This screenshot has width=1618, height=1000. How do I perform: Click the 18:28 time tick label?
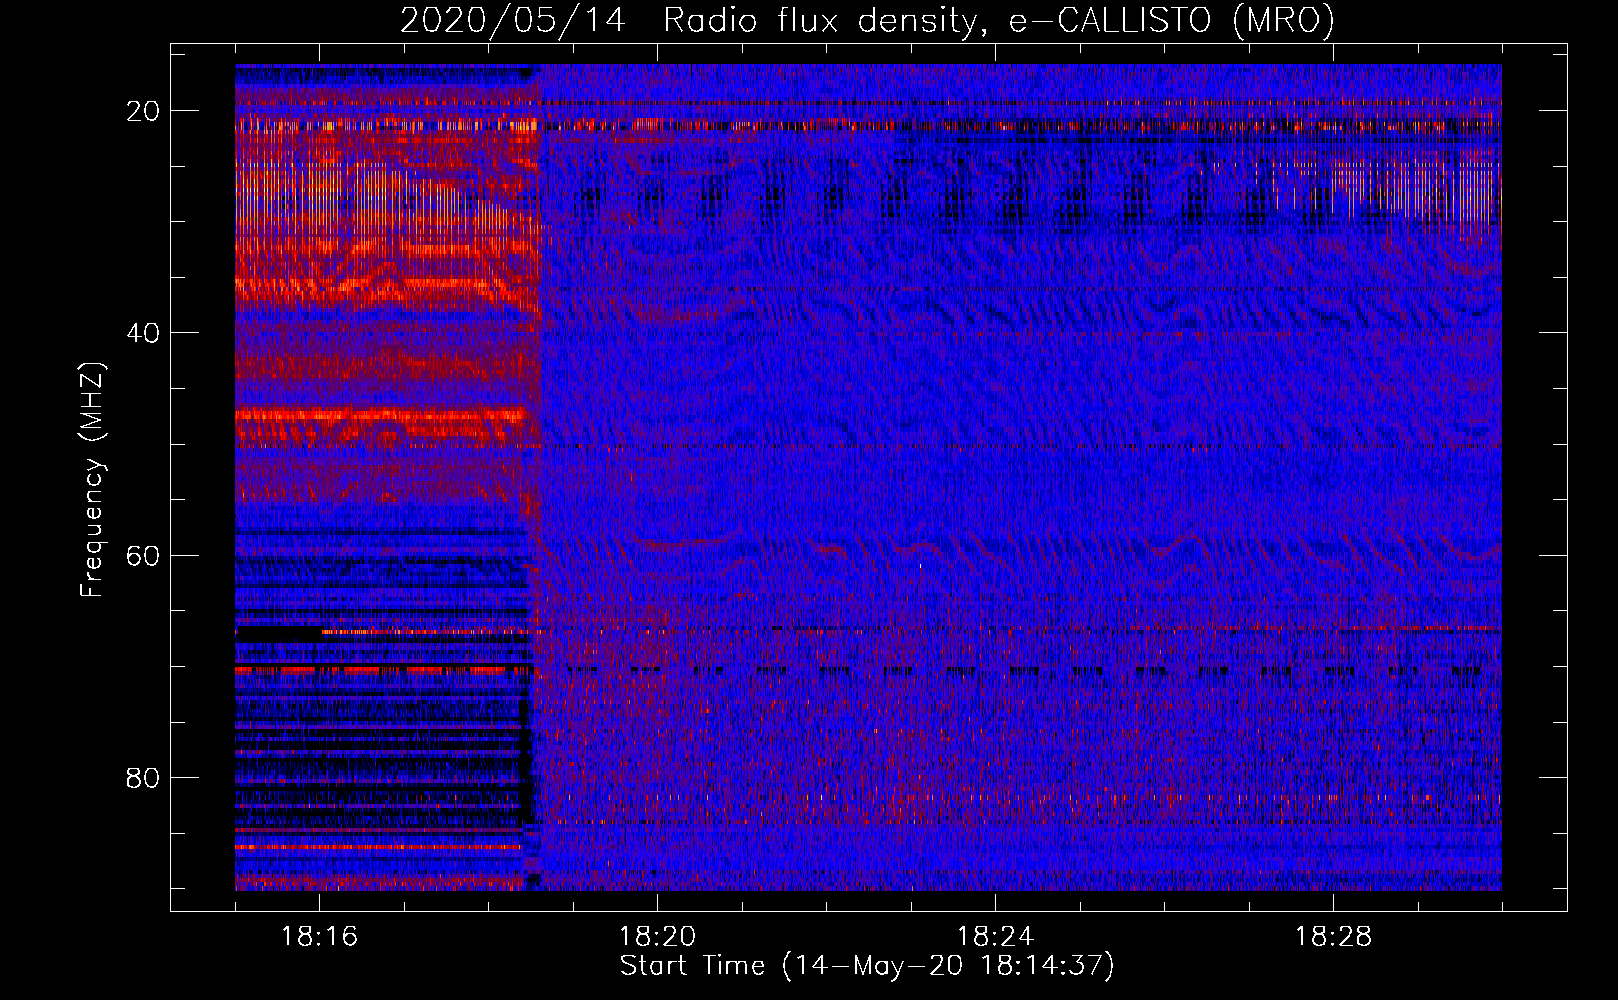click(x=1333, y=937)
